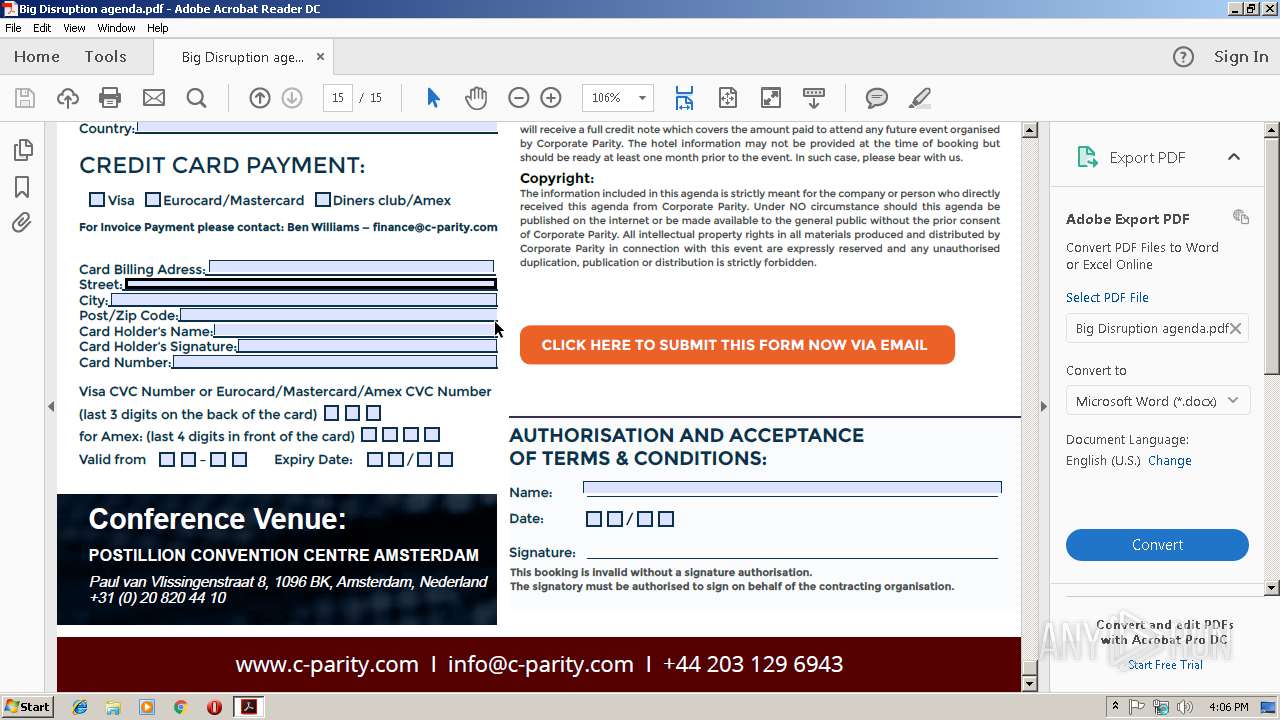Click last authorisation Date box
1280x720 pixels.
(666, 518)
